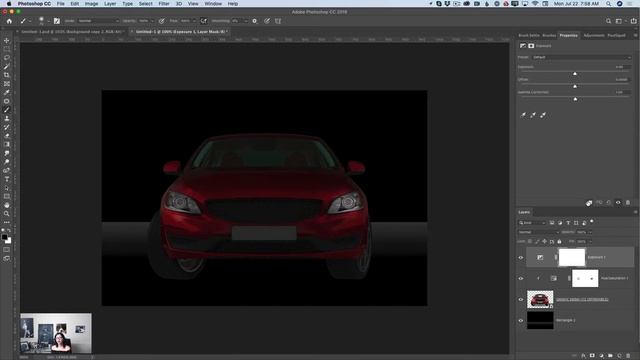Viewport: 640px width, 360px height.
Task: Click the Exposure value input field
Action: [622, 67]
